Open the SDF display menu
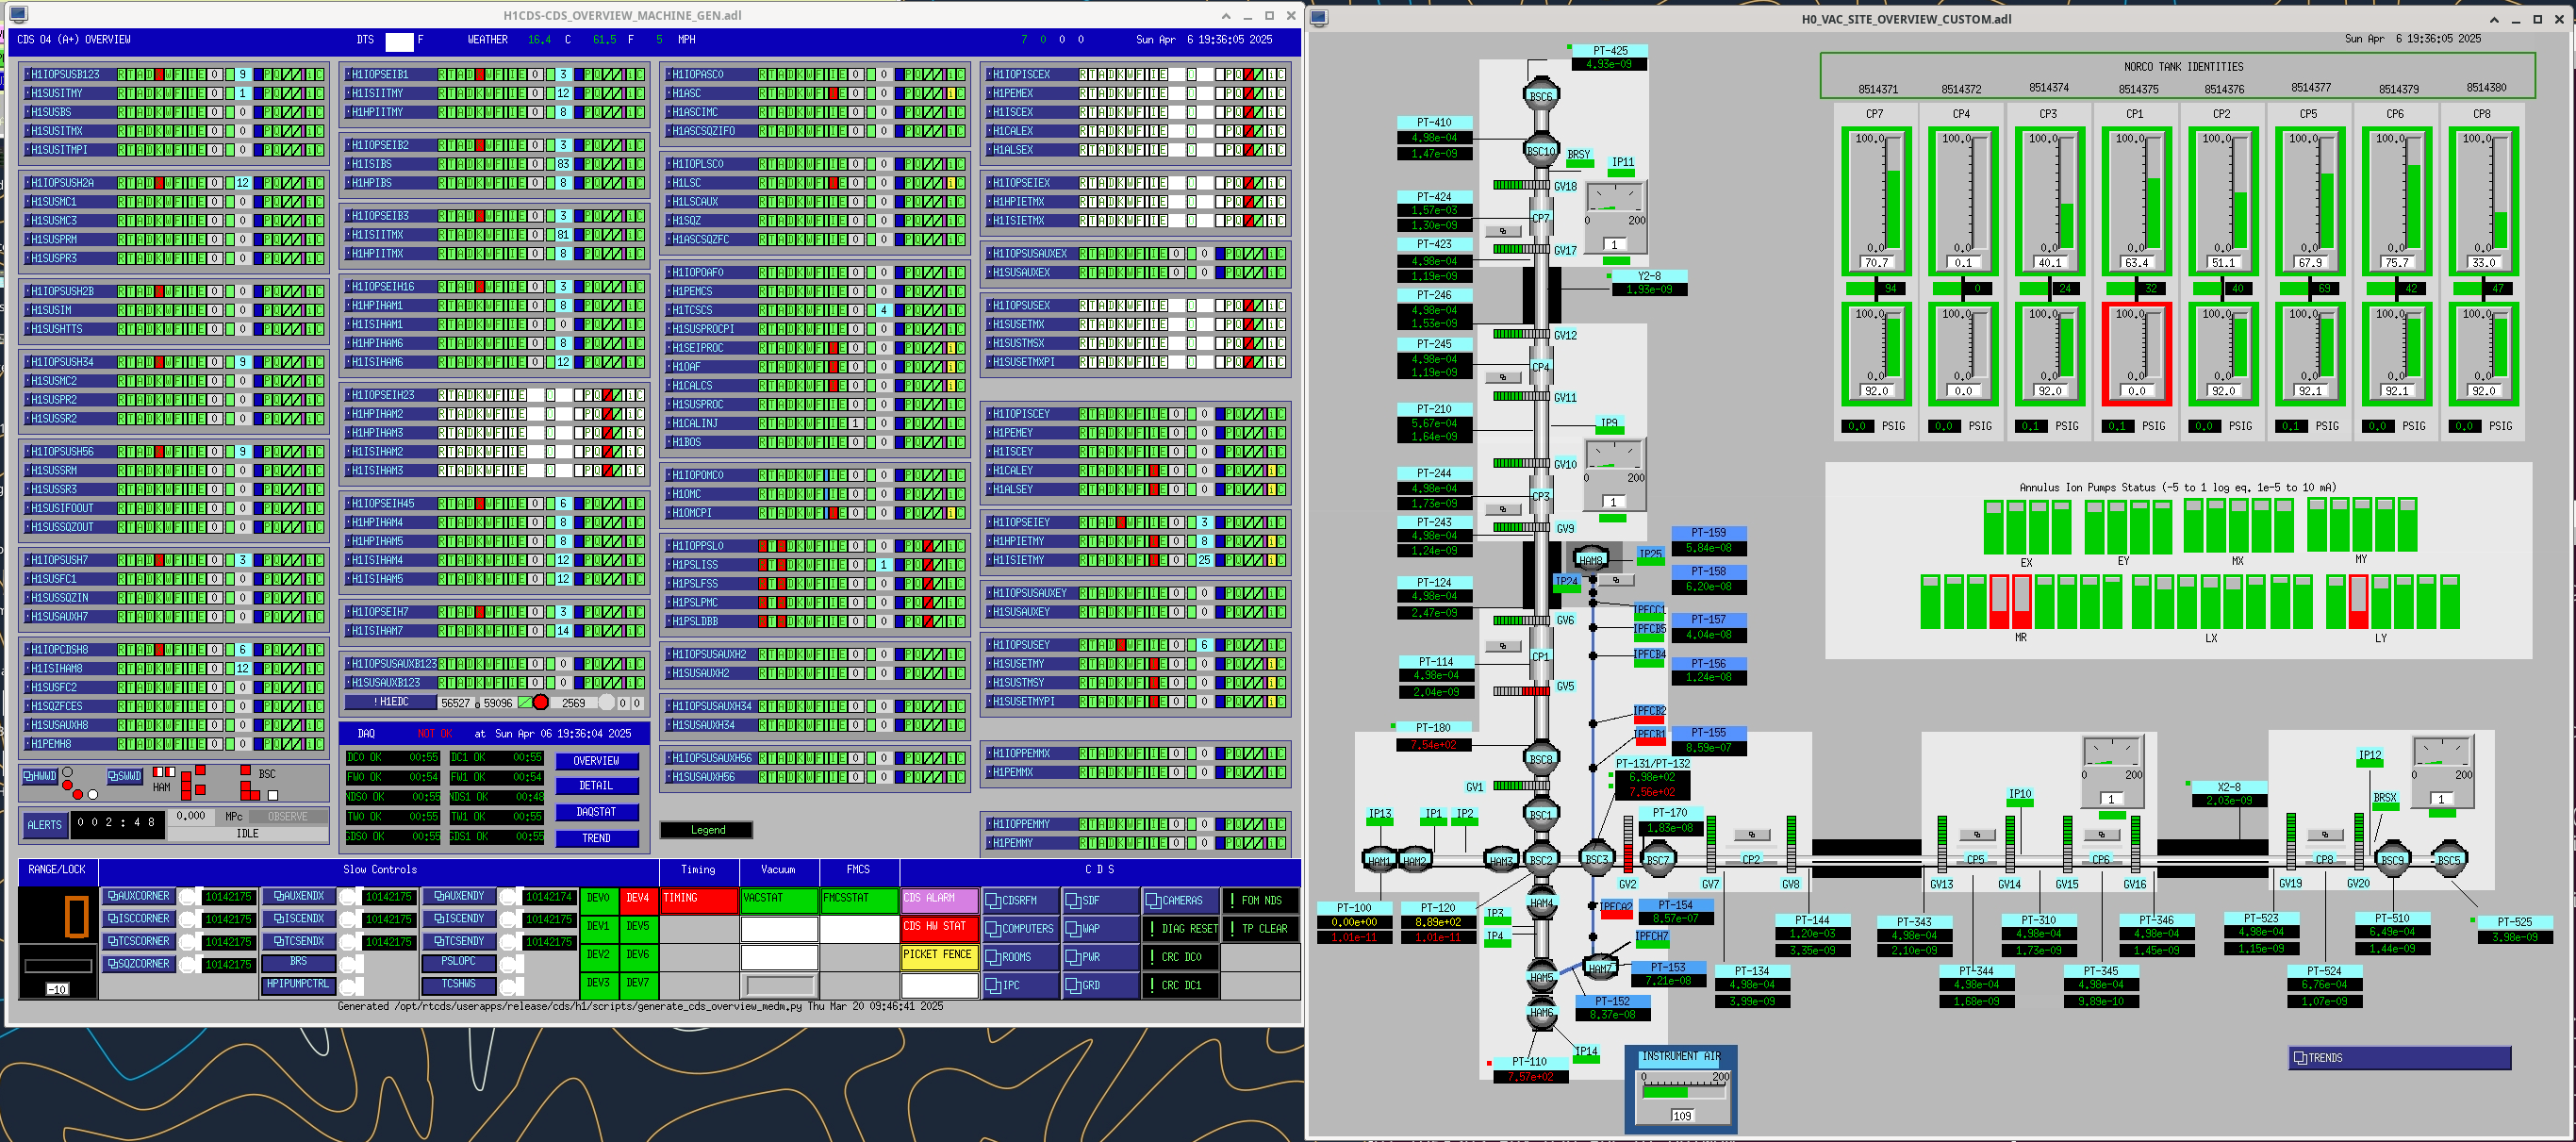The image size is (2576, 1142). [x=1100, y=900]
